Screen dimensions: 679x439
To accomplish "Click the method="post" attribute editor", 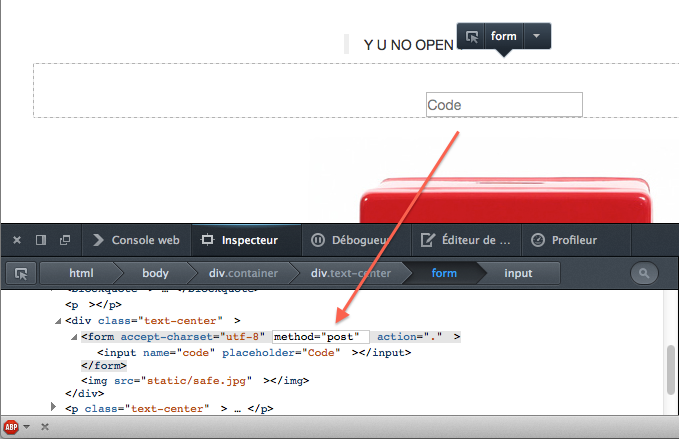I will (x=321, y=337).
